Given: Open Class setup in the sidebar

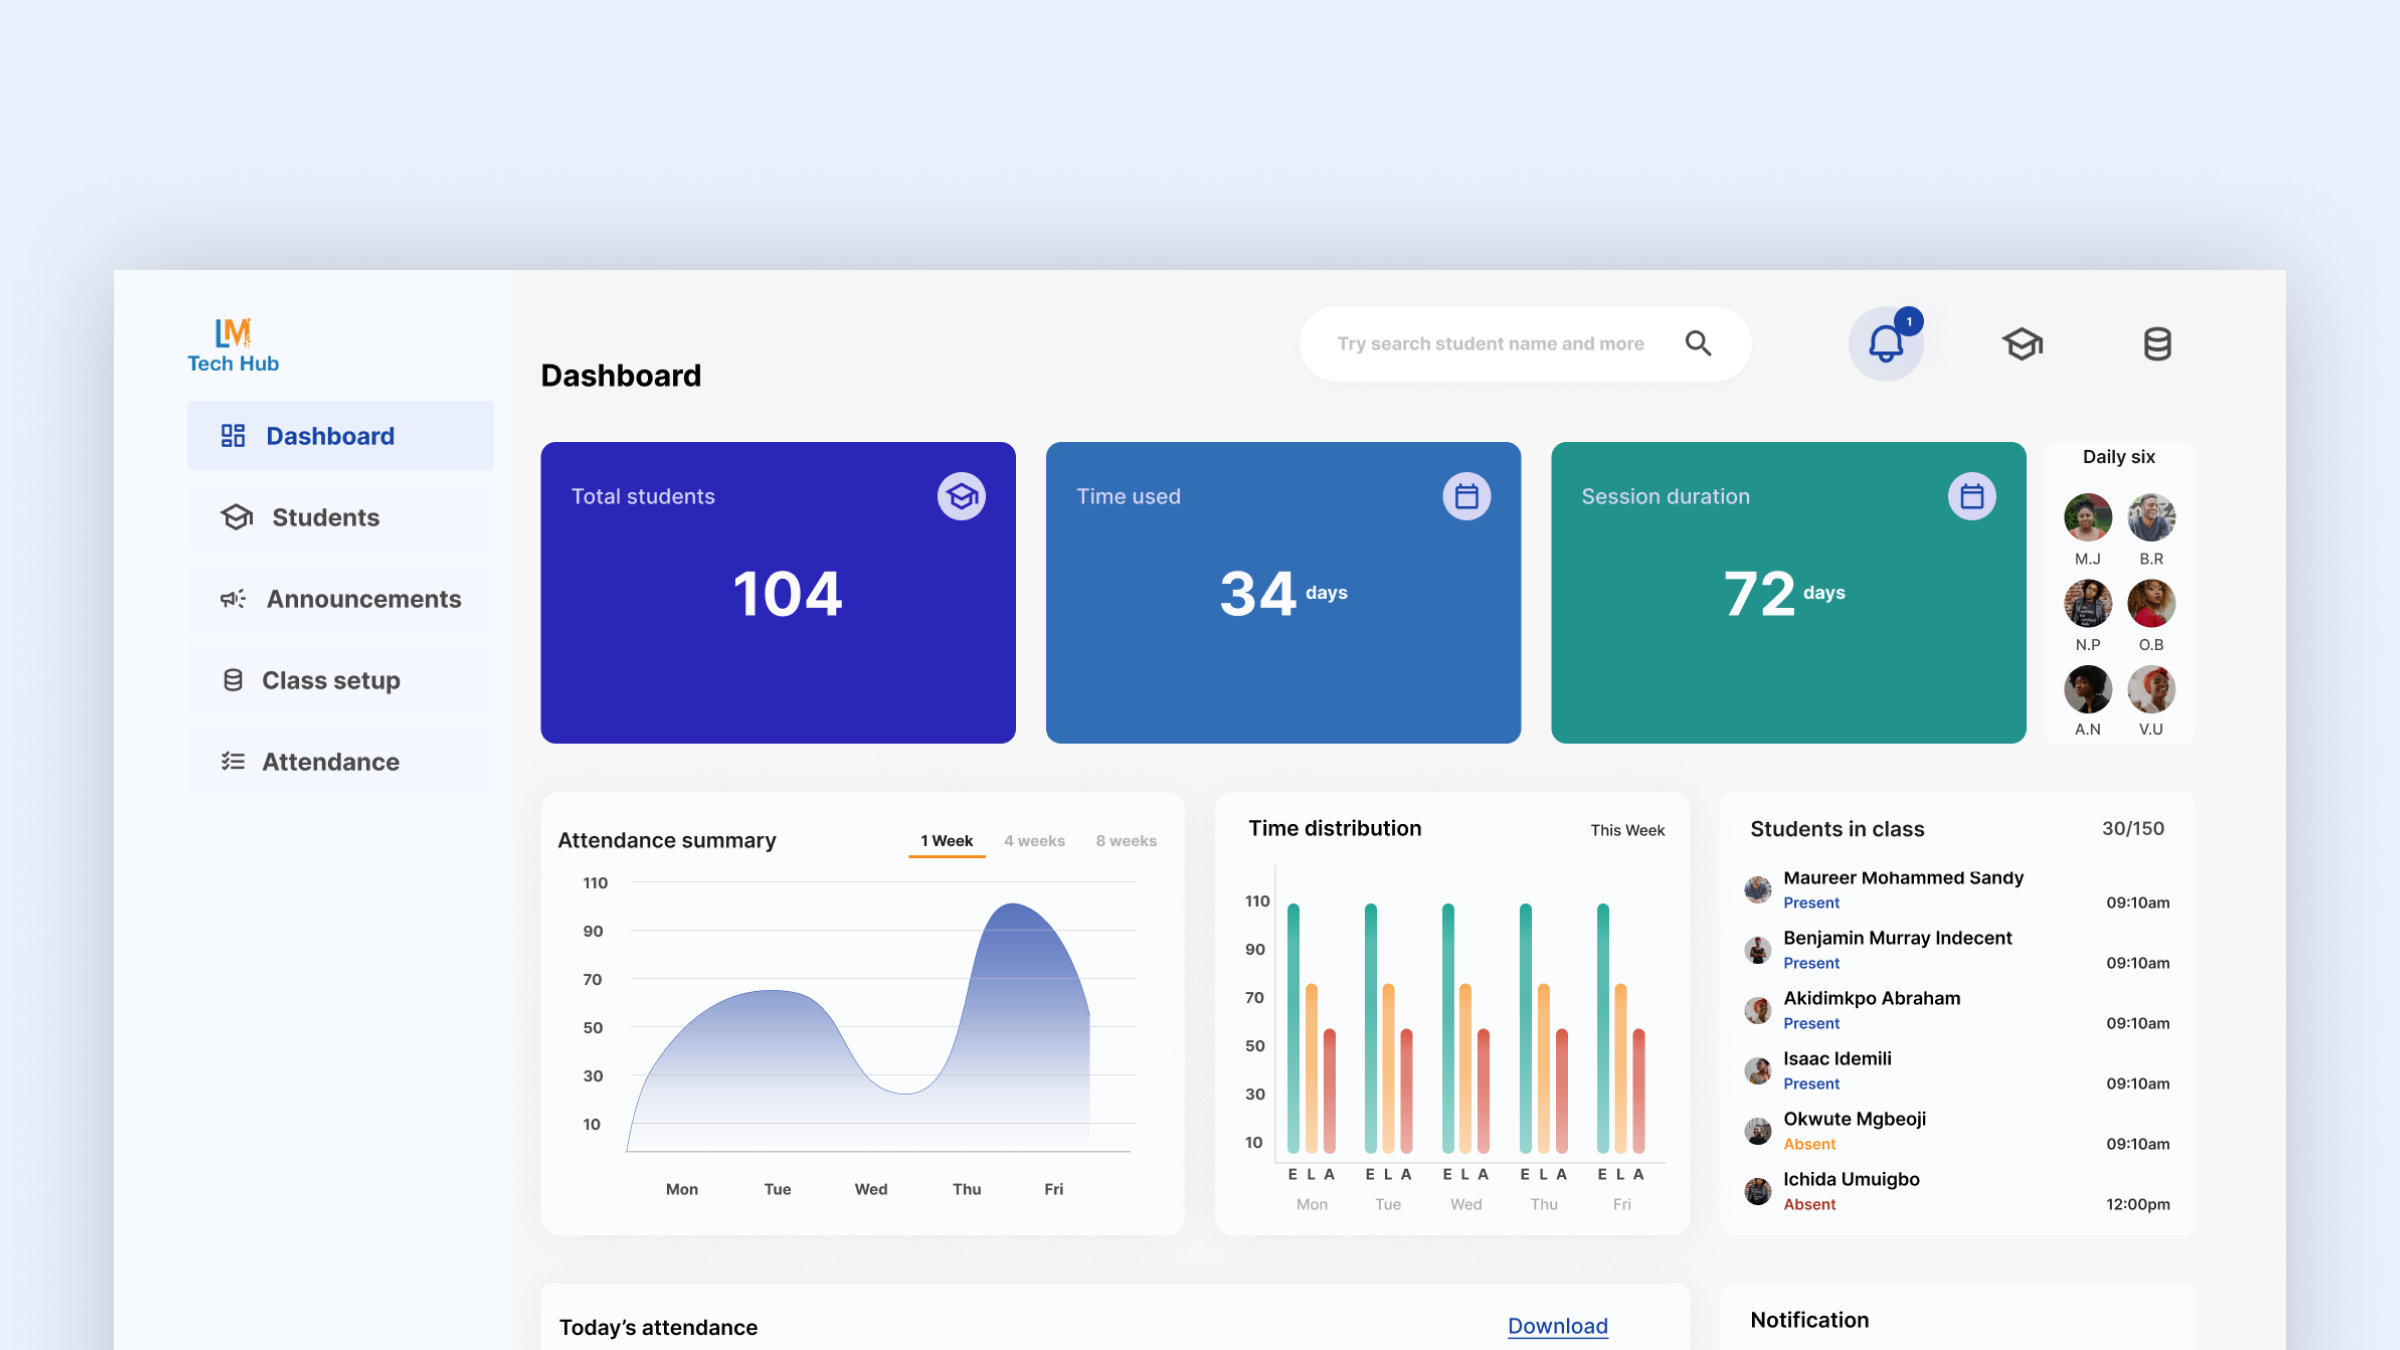Looking at the screenshot, I should (340, 680).
